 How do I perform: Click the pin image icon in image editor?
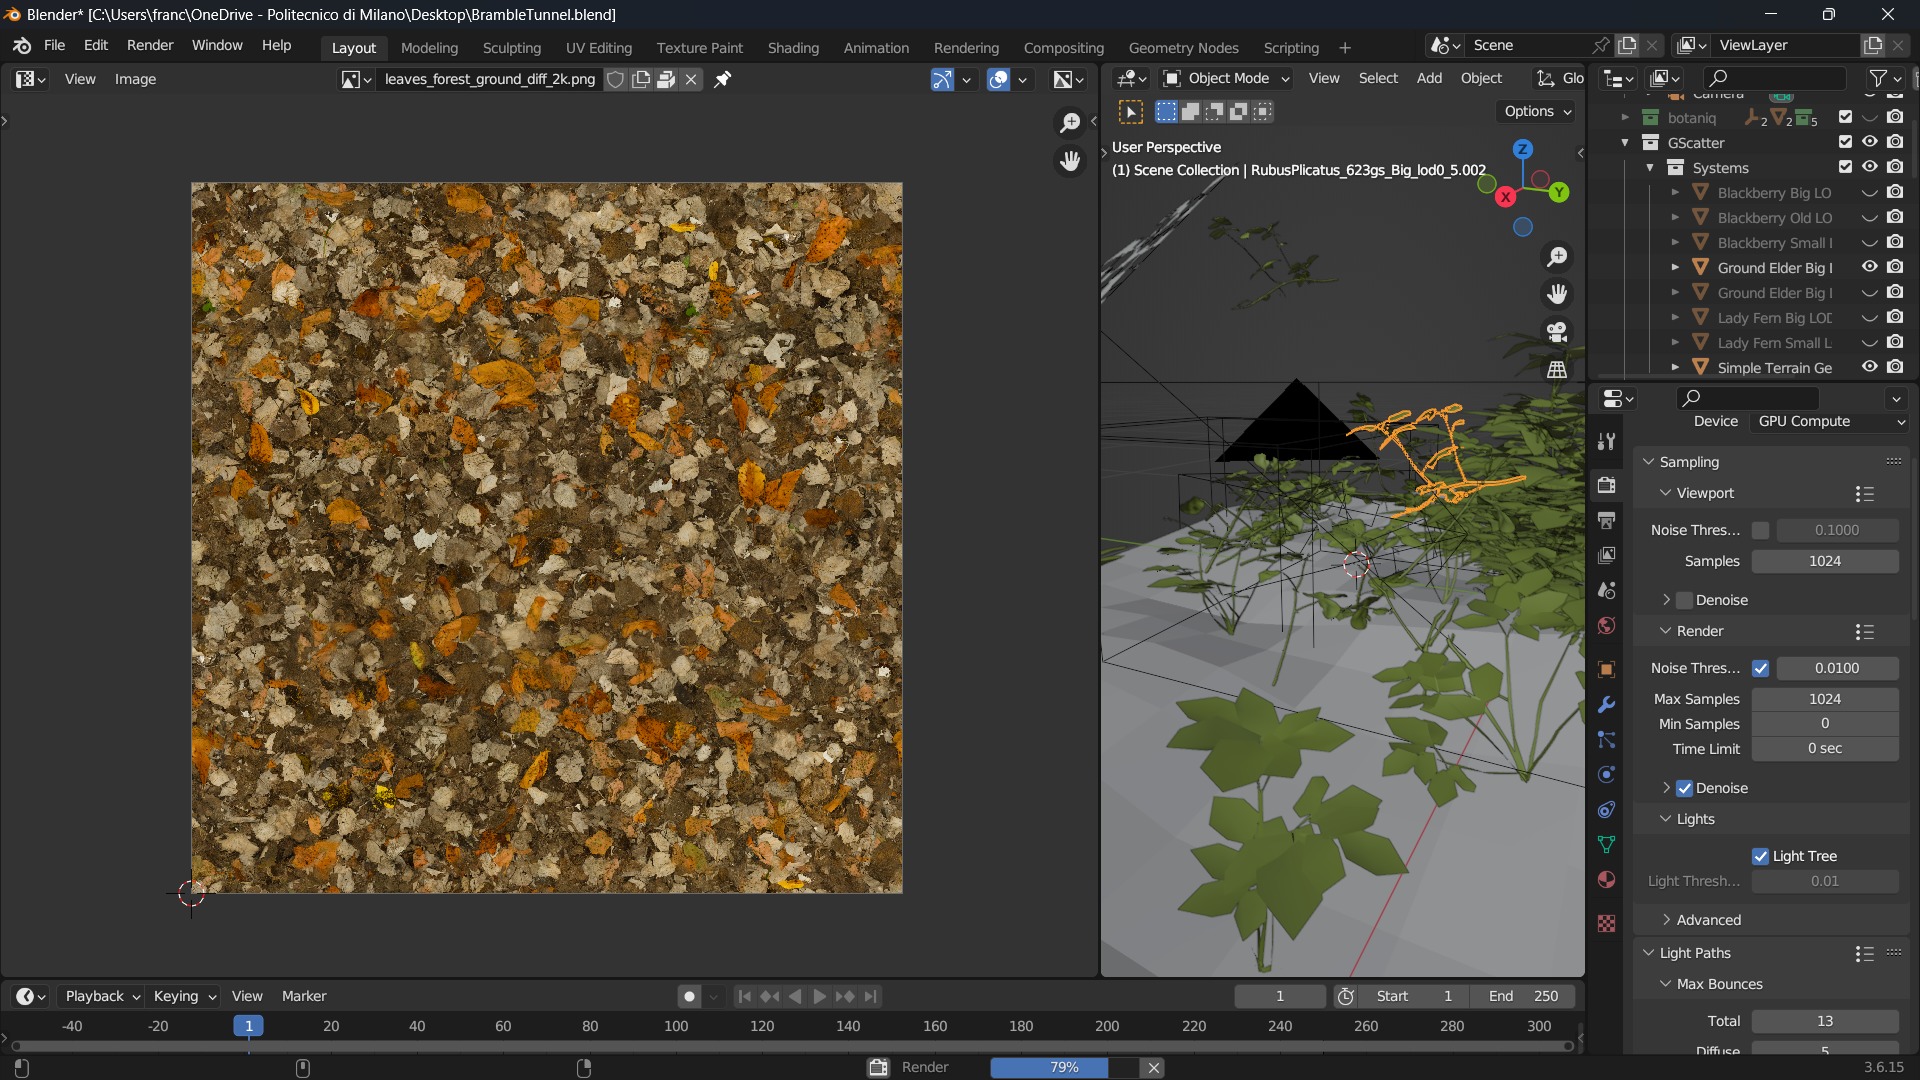pos(722,79)
